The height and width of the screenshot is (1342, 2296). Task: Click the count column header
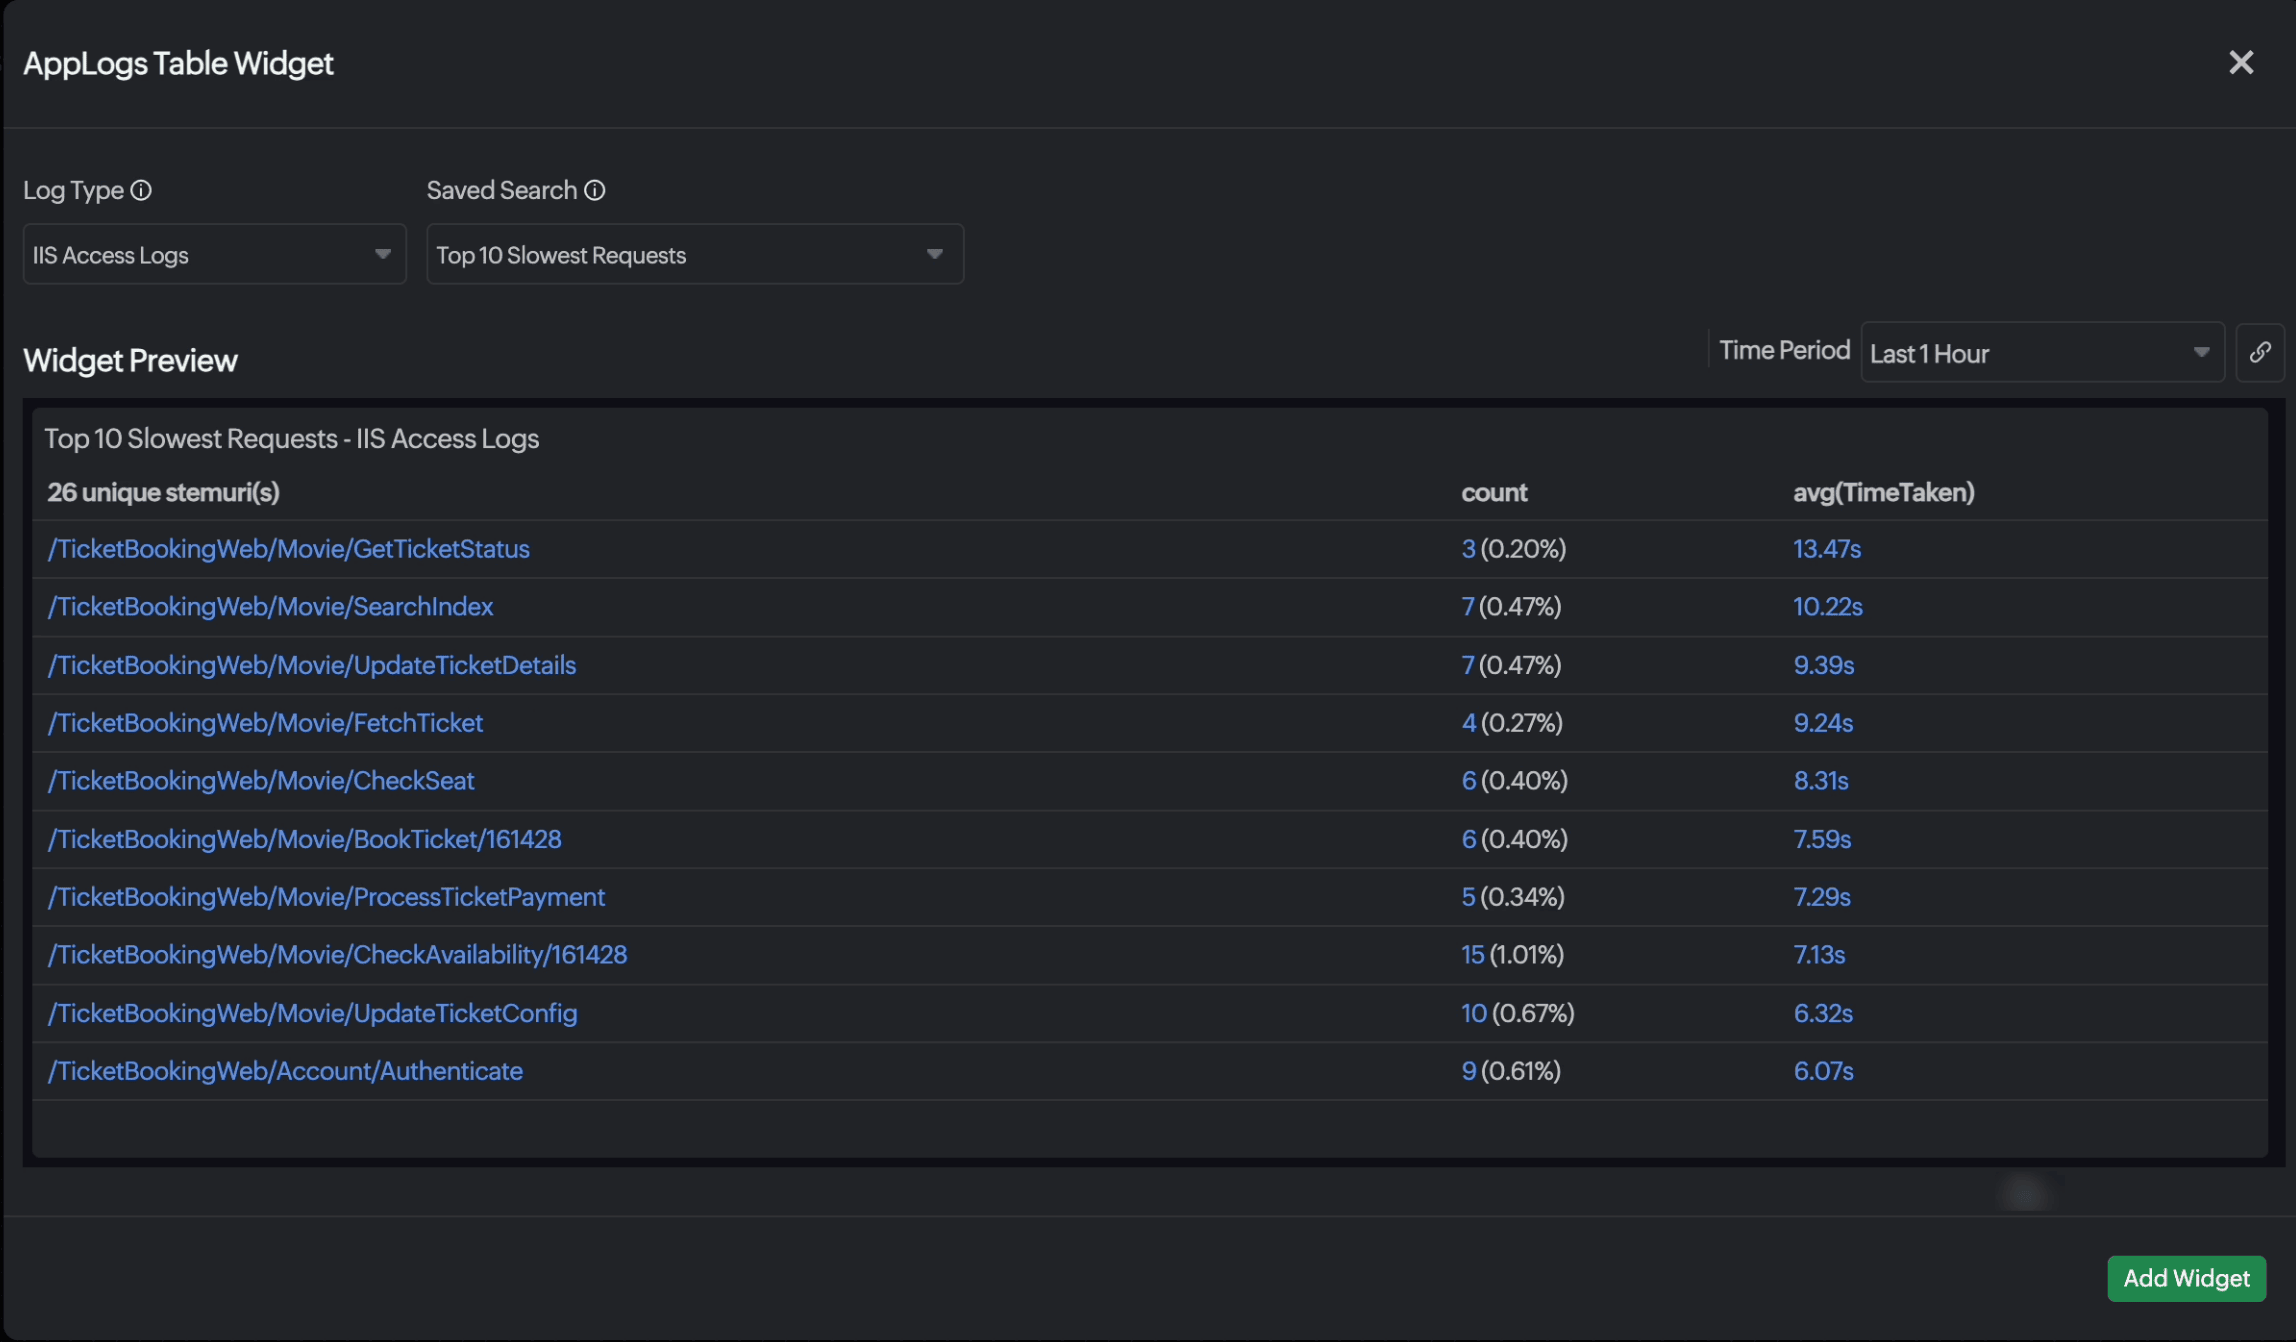(1494, 492)
